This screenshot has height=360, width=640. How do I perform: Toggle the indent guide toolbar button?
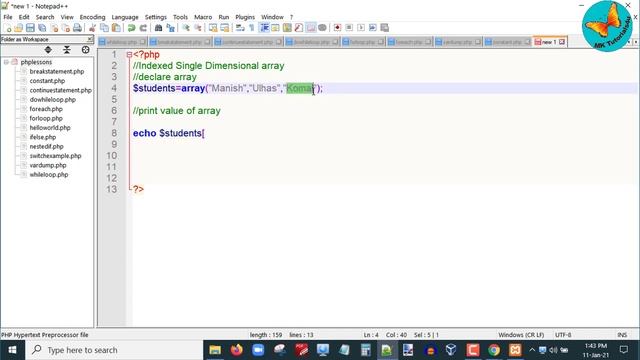[x=264, y=28]
